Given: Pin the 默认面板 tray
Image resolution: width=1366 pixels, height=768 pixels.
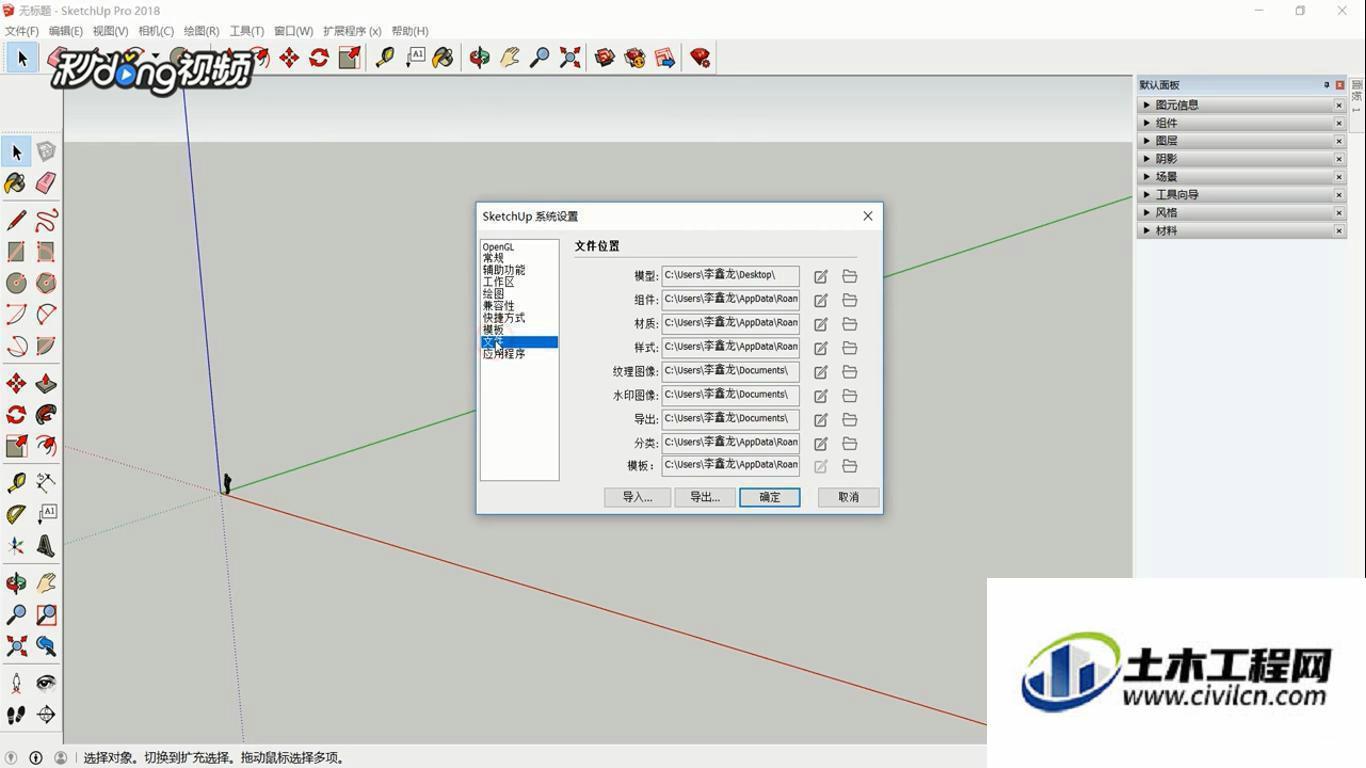Looking at the screenshot, I should pyautogui.click(x=1327, y=85).
